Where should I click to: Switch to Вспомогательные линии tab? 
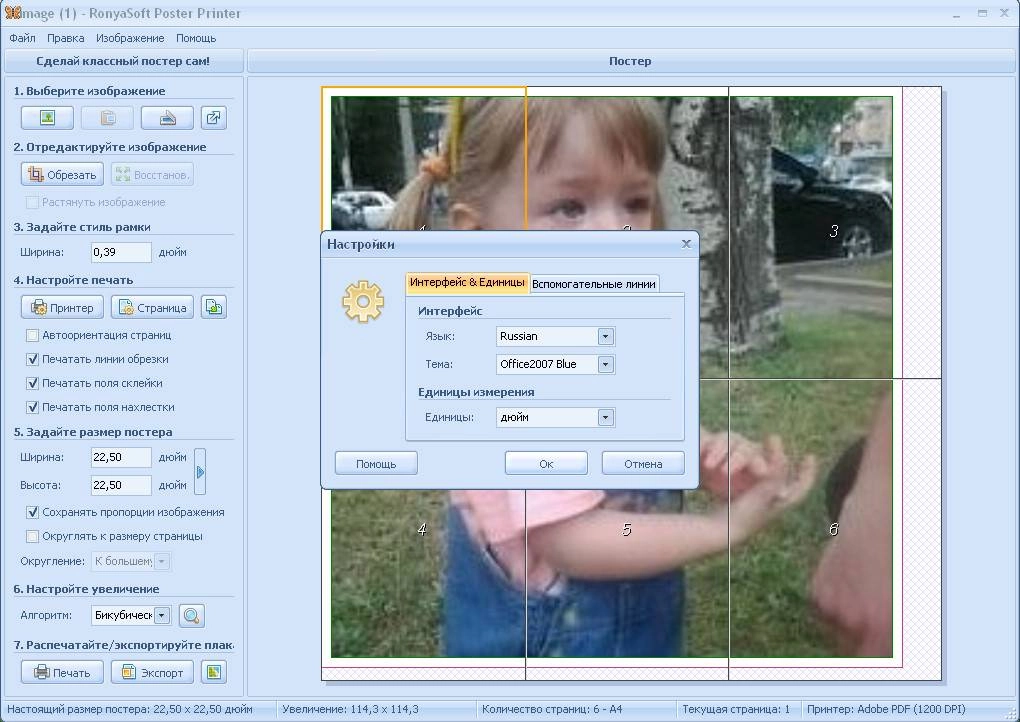coord(594,284)
